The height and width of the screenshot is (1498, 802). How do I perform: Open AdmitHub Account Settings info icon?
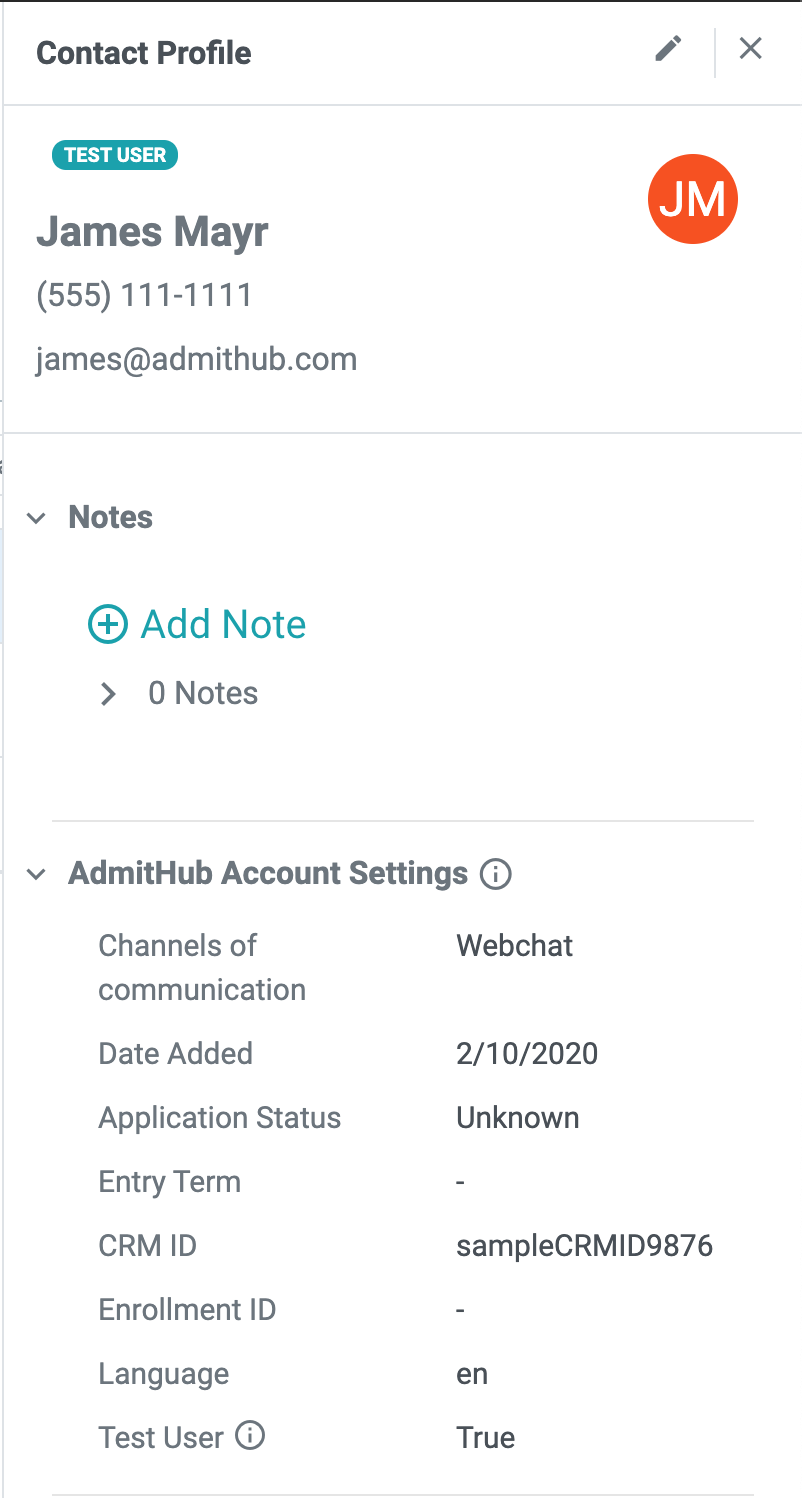click(496, 874)
